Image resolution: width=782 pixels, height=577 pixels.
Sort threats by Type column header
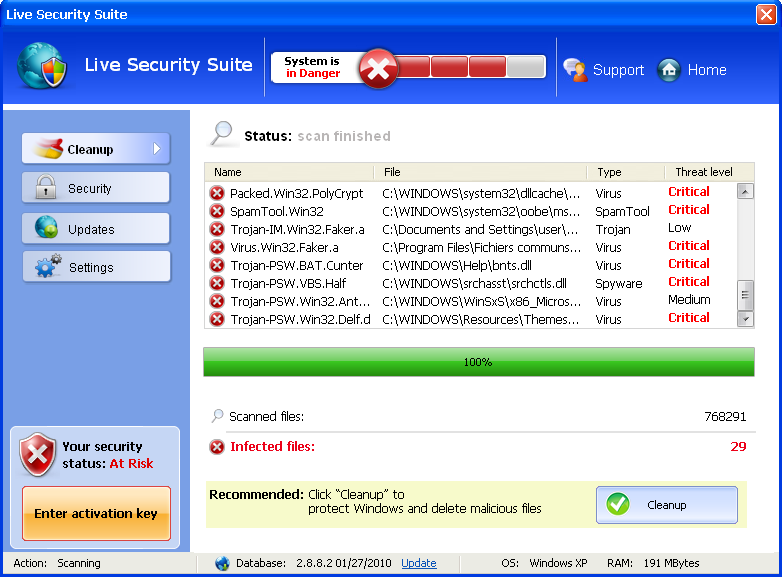626,172
